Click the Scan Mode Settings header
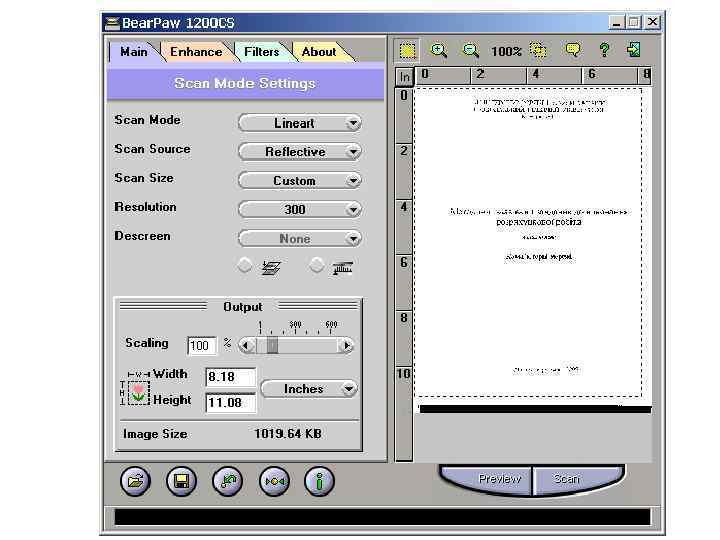 click(245, 83)
